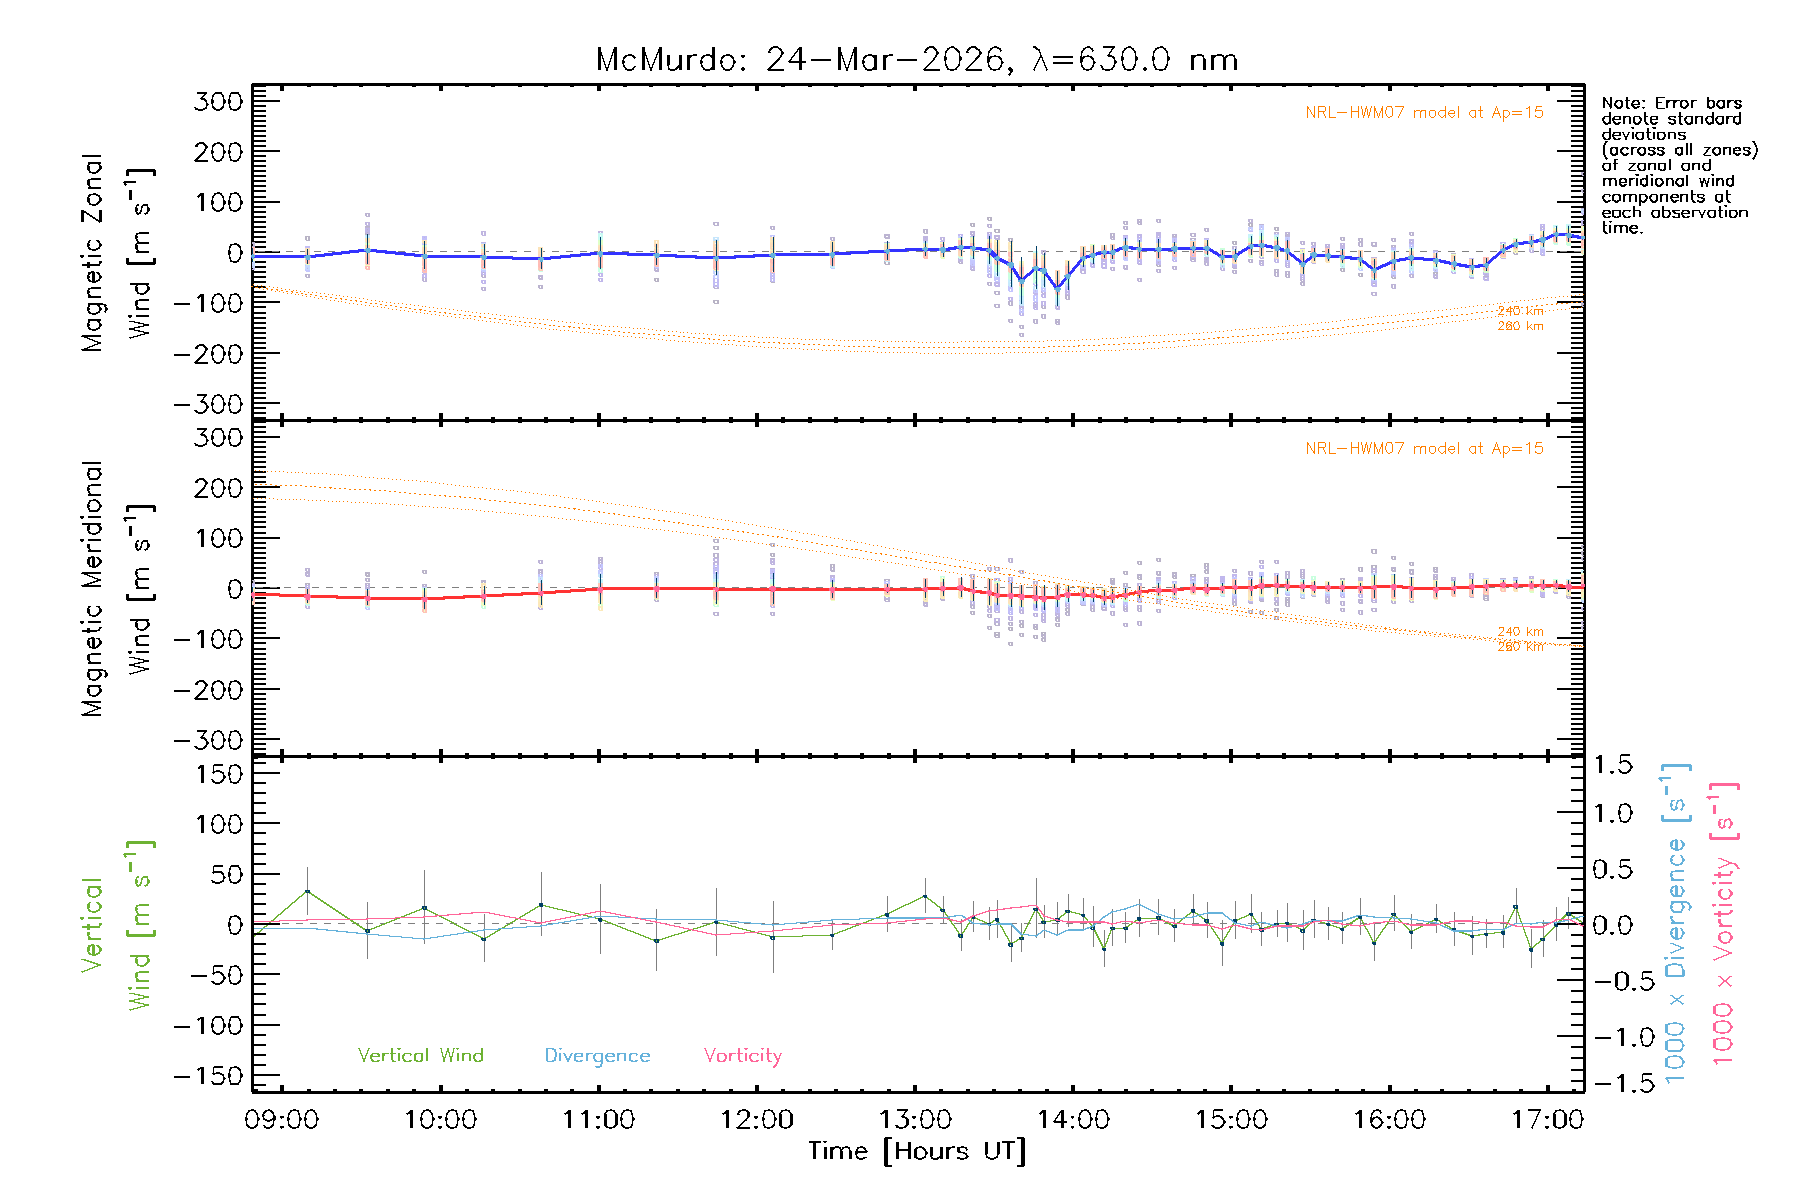1800x1200 pixels.
Task: Click the "Time [Hours UT]" axis title
Action: click(x=917, y=1152)
